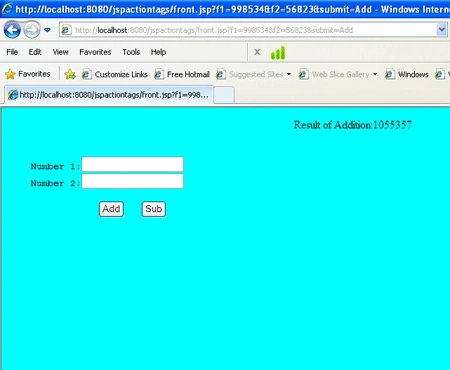Click the Suggested Sites link
This screenshot has height=370, width=450.
click(256, 74)
